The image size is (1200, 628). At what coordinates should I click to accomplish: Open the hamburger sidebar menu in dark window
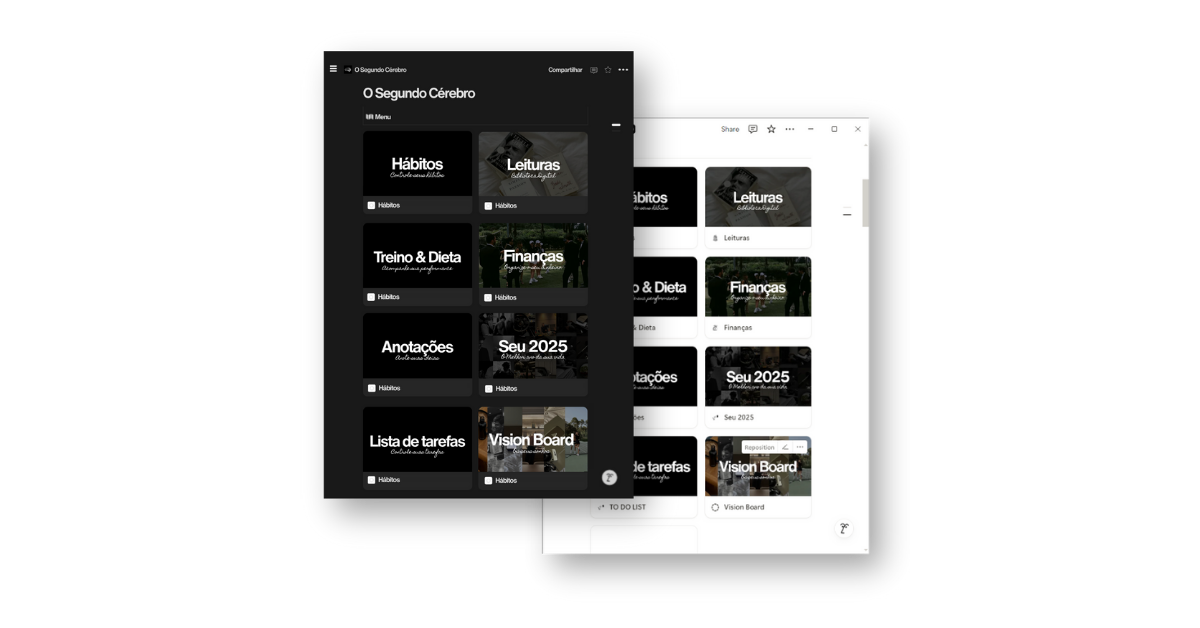pyautogui.click(x=333, y=69)
